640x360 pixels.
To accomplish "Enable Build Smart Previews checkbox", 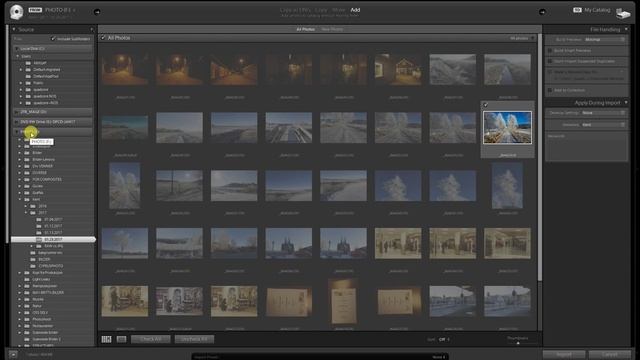I will [x=550, y=51].
